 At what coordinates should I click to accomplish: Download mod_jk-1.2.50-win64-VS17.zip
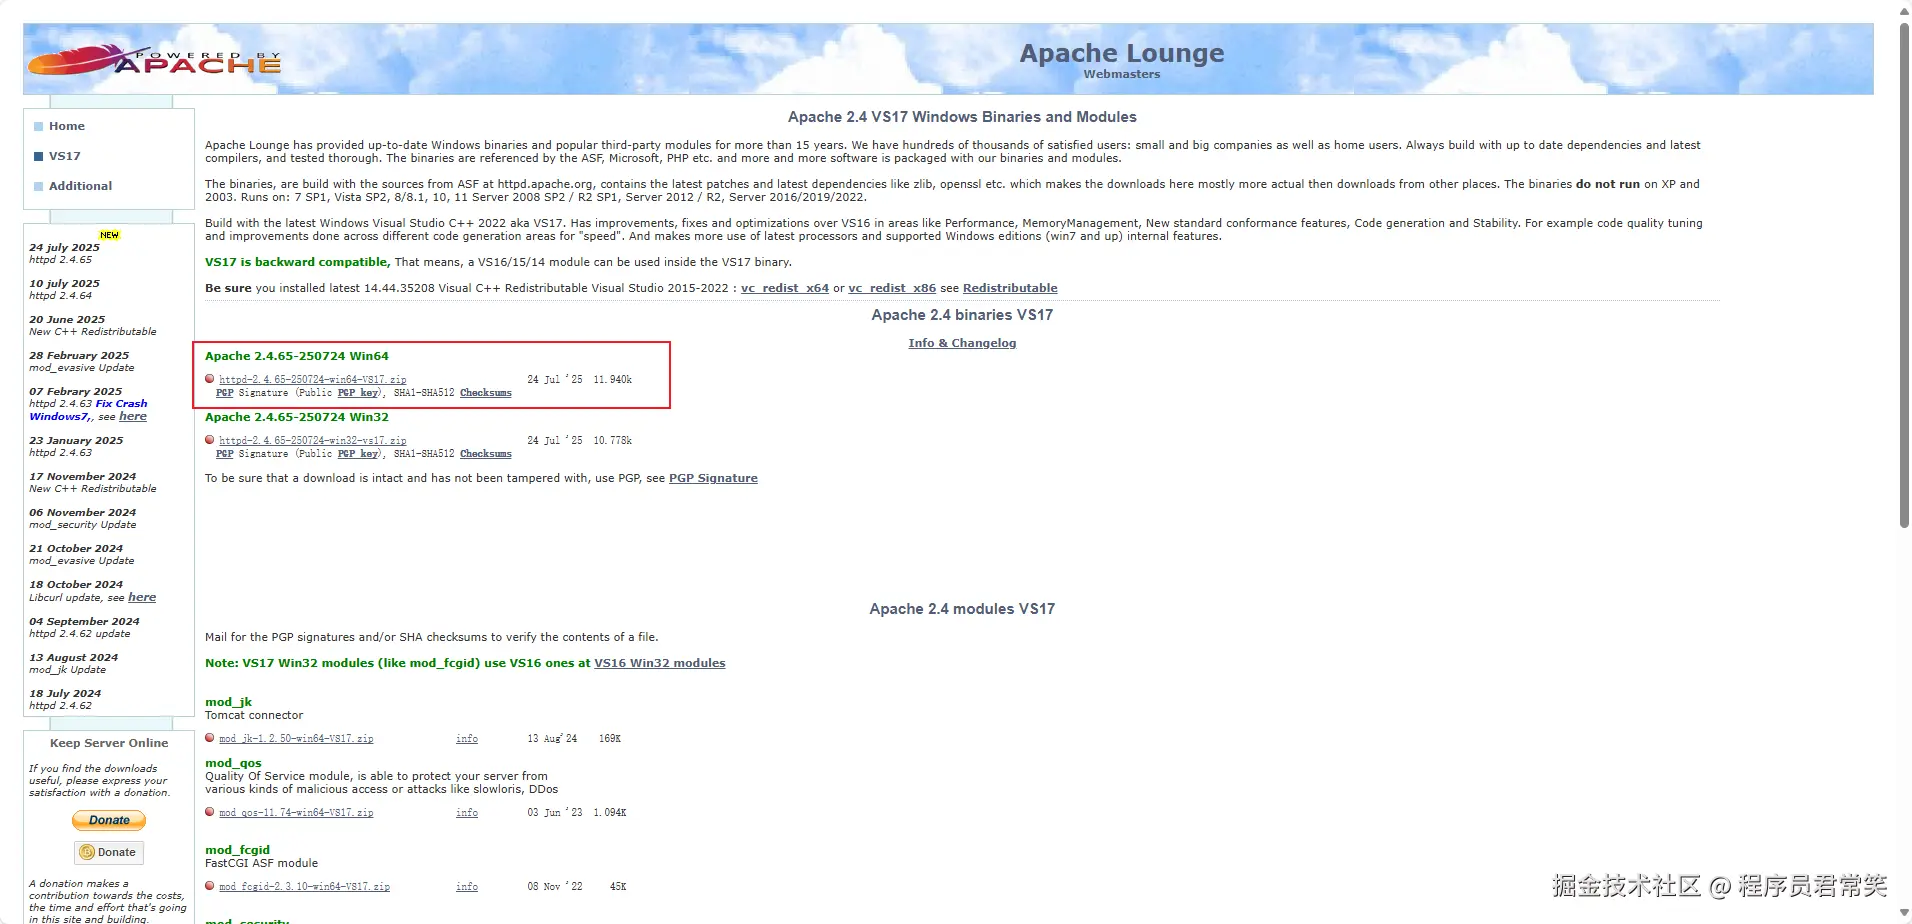(x=296, y=739)
